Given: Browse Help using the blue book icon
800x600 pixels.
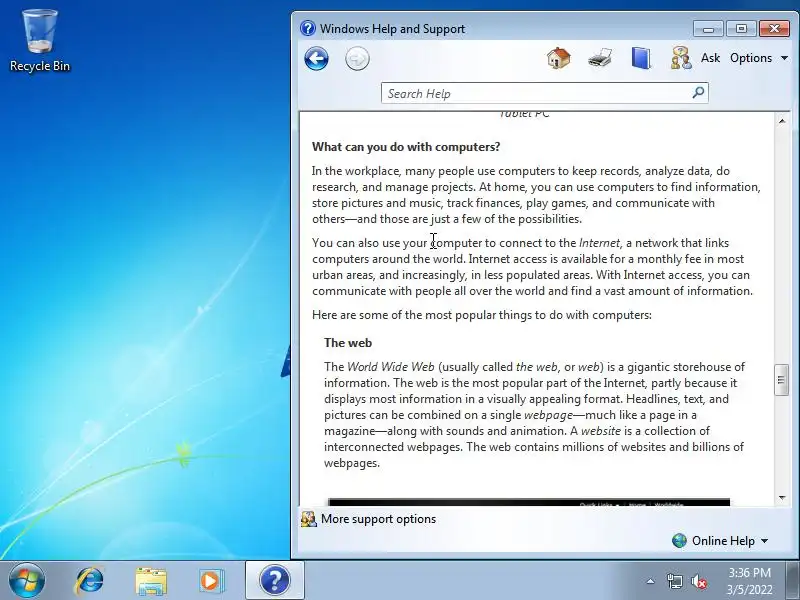Looking at the screenshot, I should pos(641,58).
